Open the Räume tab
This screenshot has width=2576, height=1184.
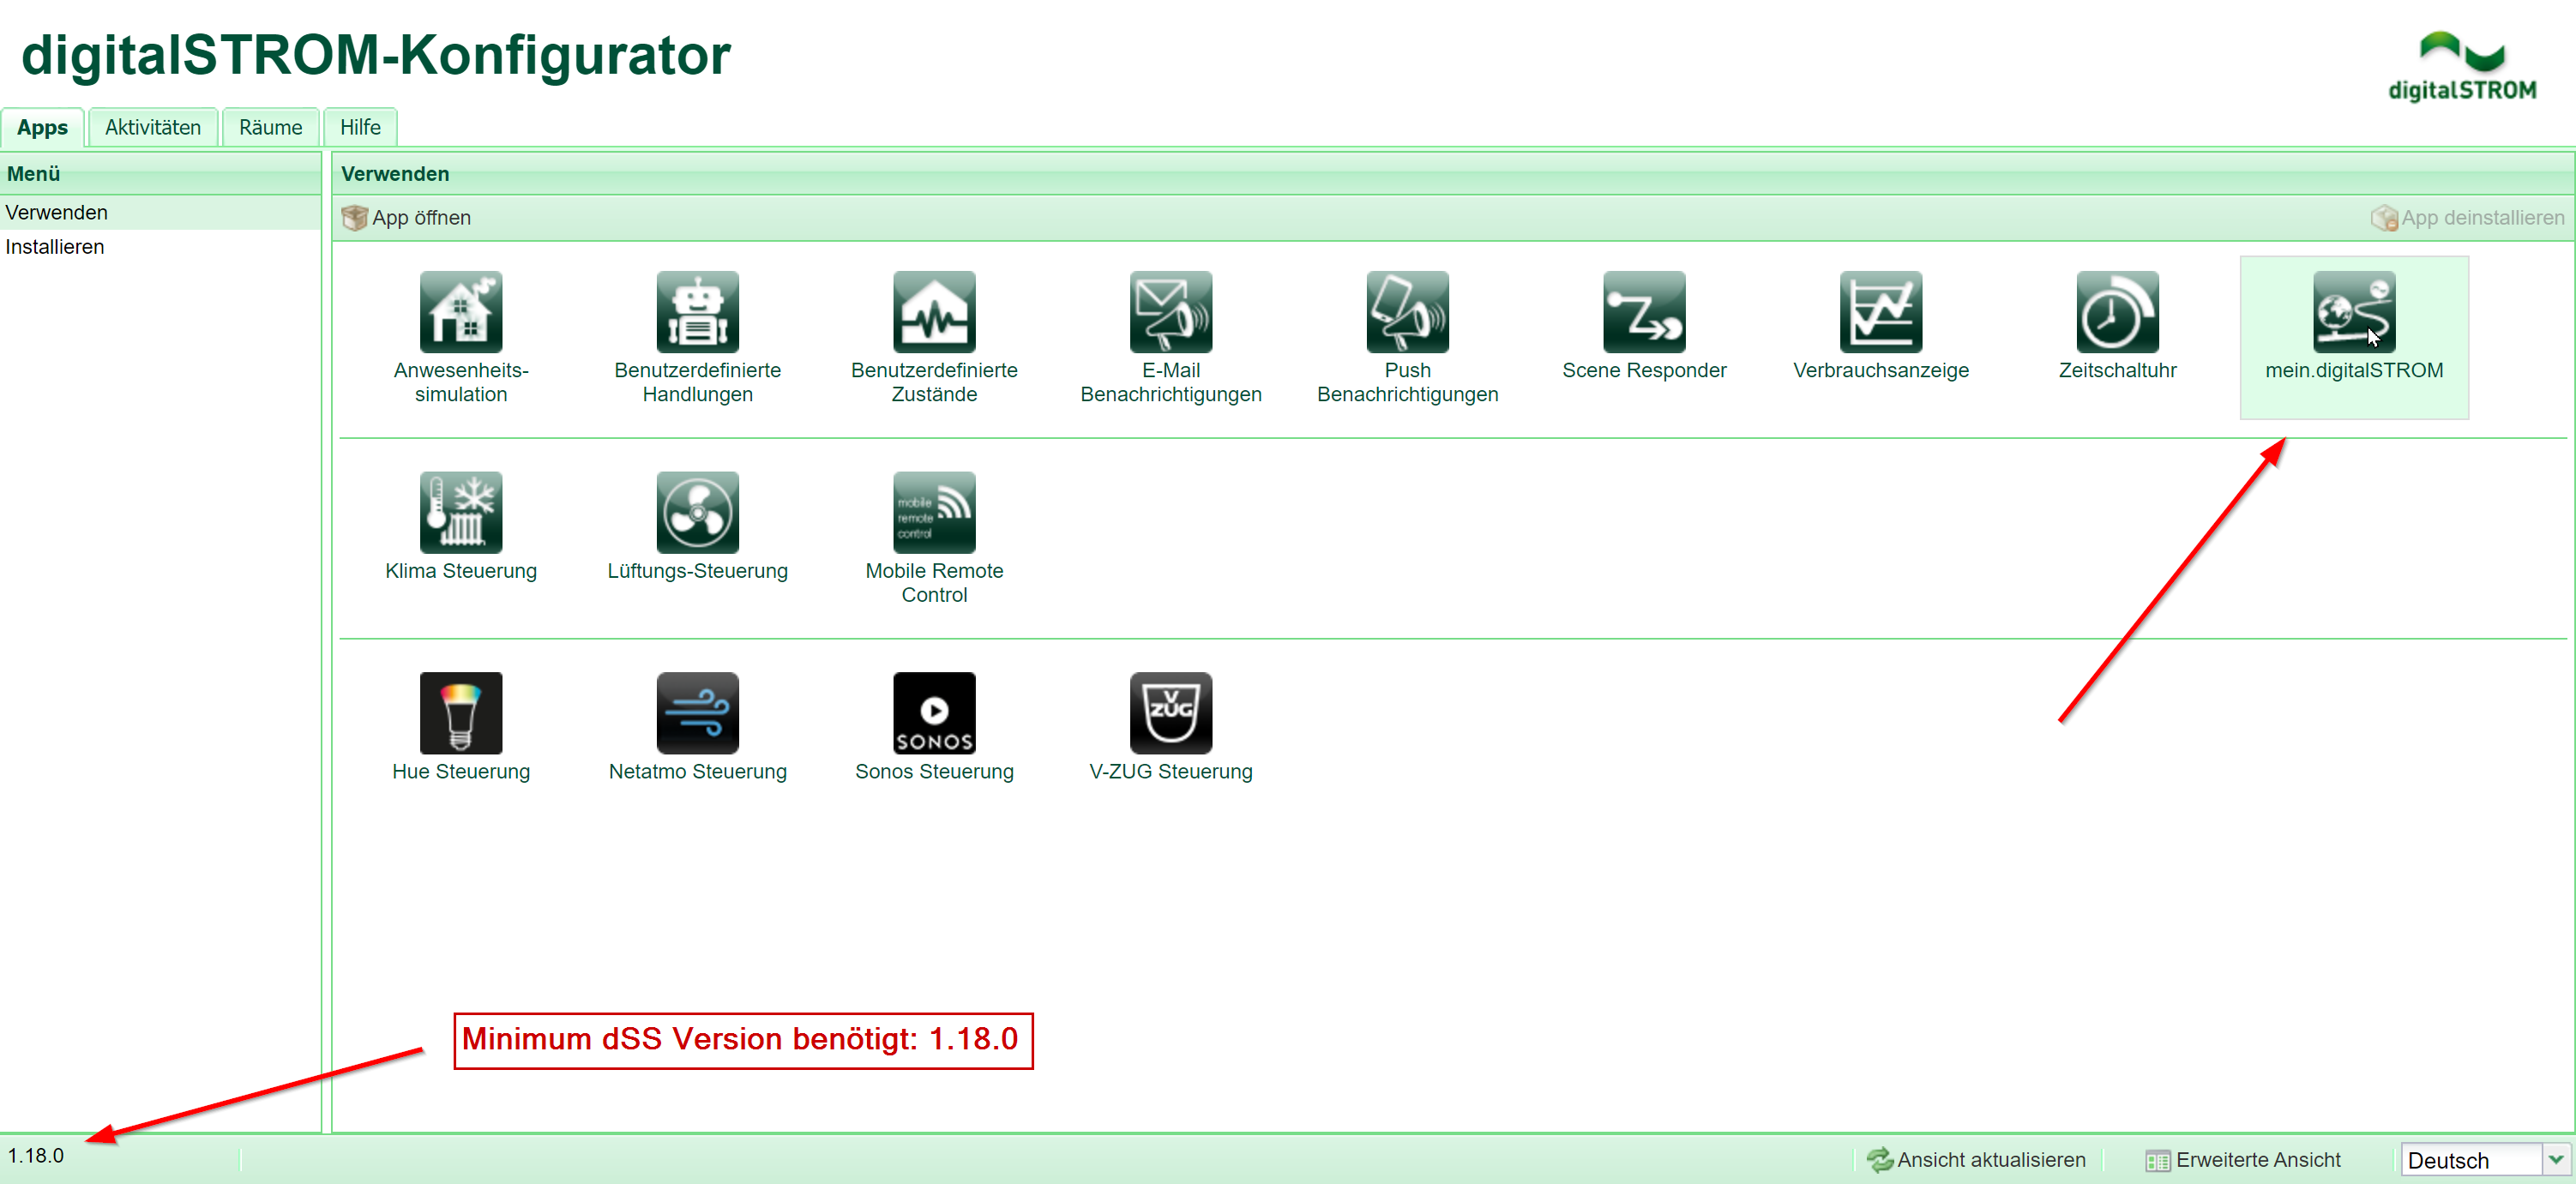[x=270, y=127]
